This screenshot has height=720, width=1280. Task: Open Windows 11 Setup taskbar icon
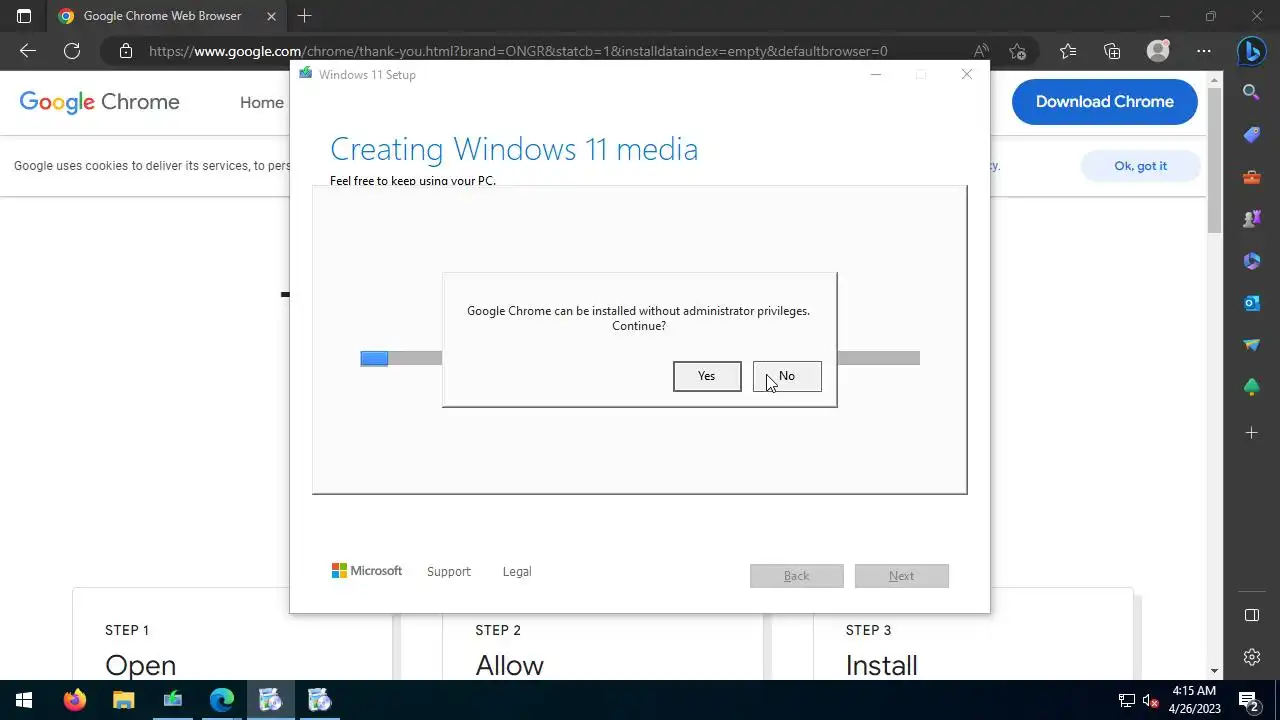tap(172, 700)
